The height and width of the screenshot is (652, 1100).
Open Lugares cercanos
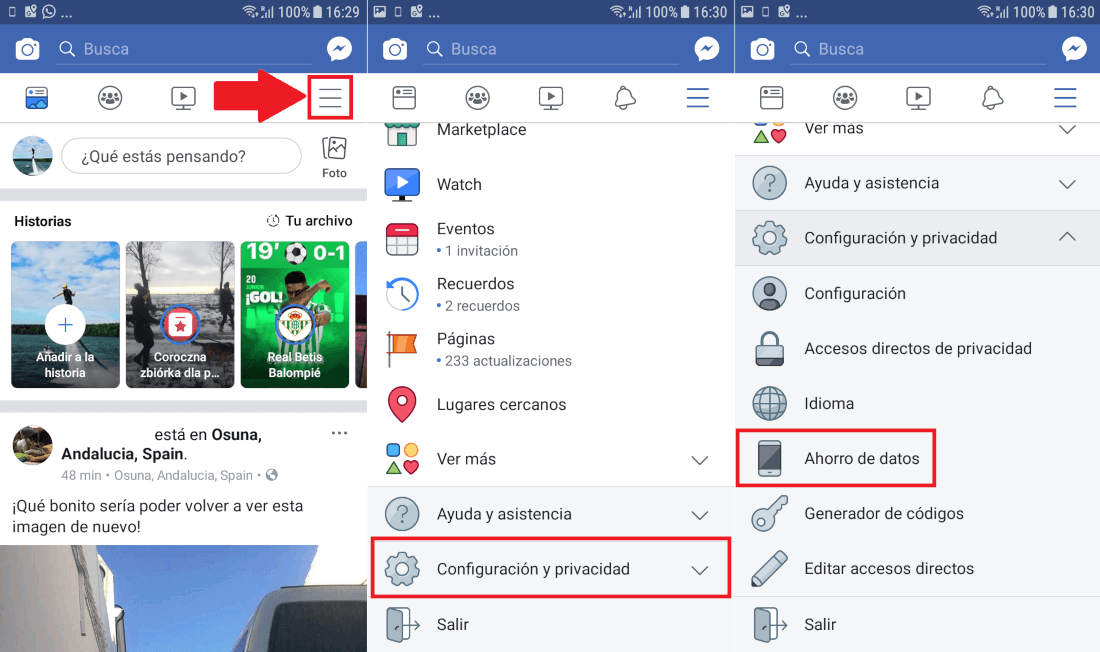[x=551, y=404]
